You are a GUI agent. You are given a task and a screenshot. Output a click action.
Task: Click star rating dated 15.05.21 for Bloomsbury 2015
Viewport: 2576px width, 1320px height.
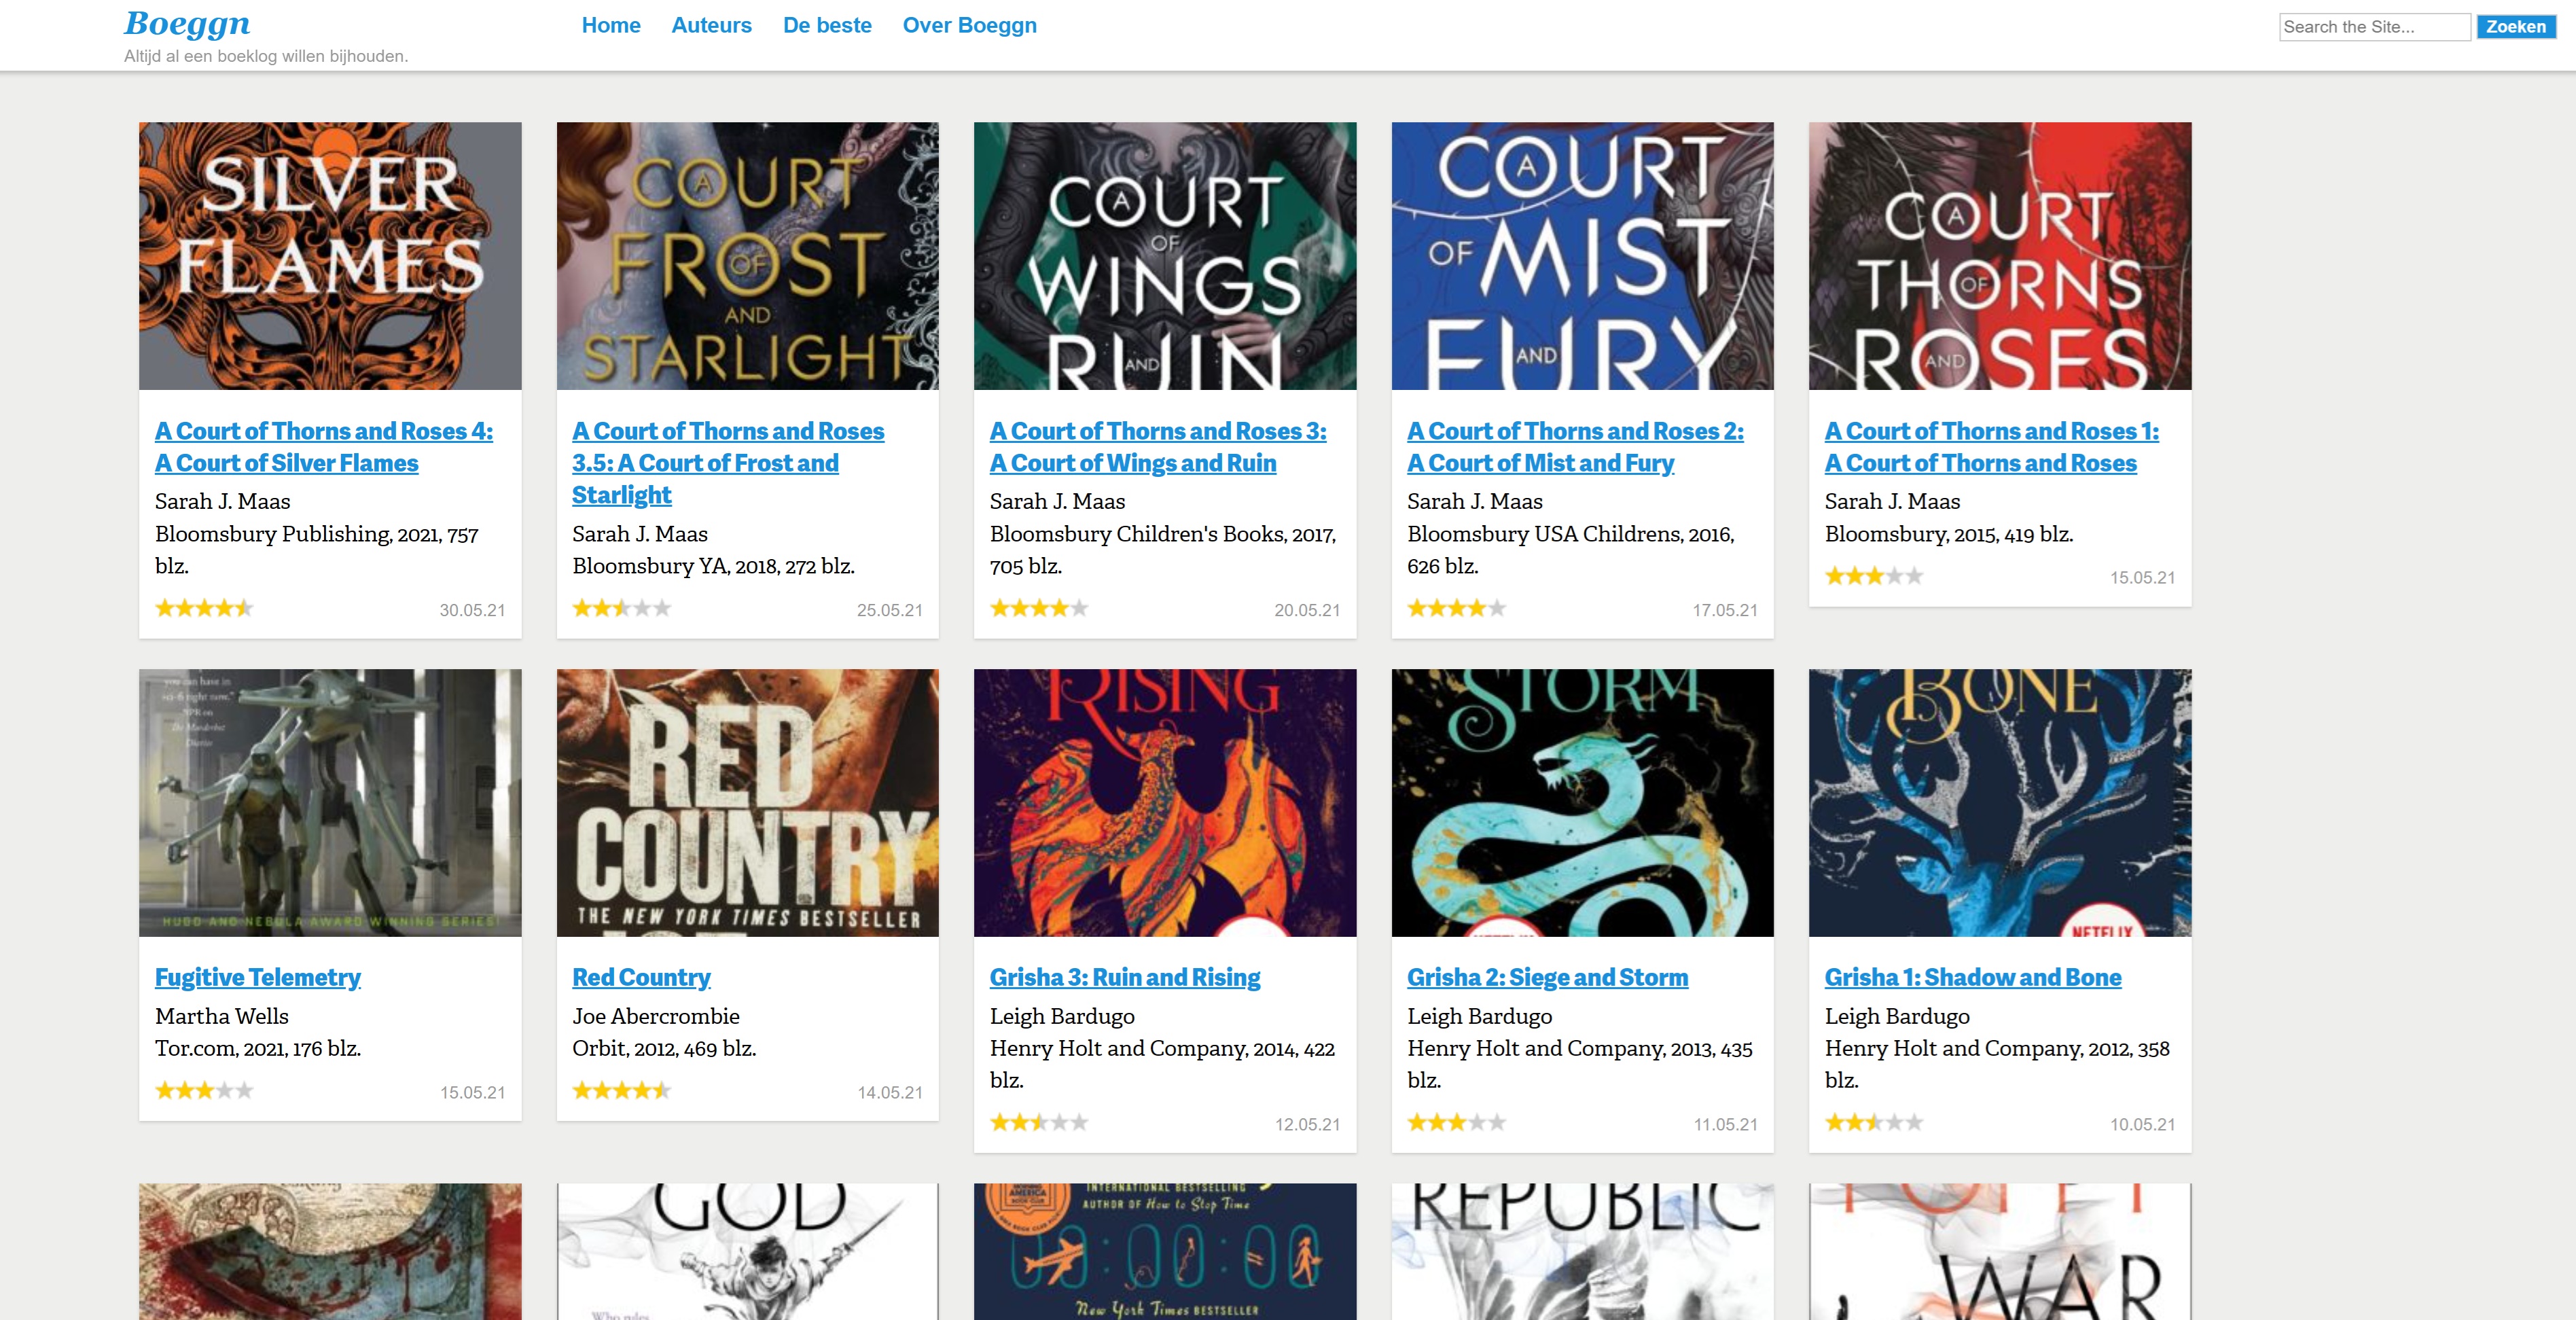click(1874, 576)
